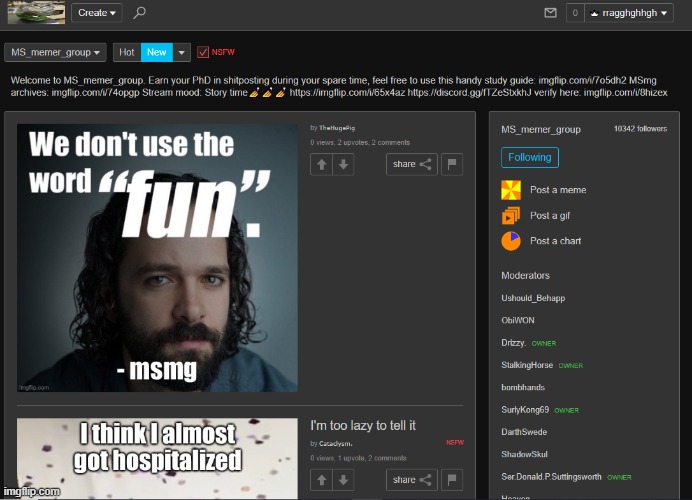Click the Post a meme pinwheel icon
Screen dimensions: 692x500
tap(511, 190)
